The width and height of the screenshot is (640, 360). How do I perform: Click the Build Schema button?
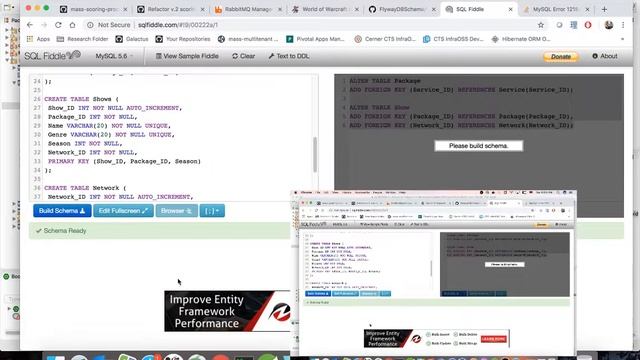tap(62, 211)
